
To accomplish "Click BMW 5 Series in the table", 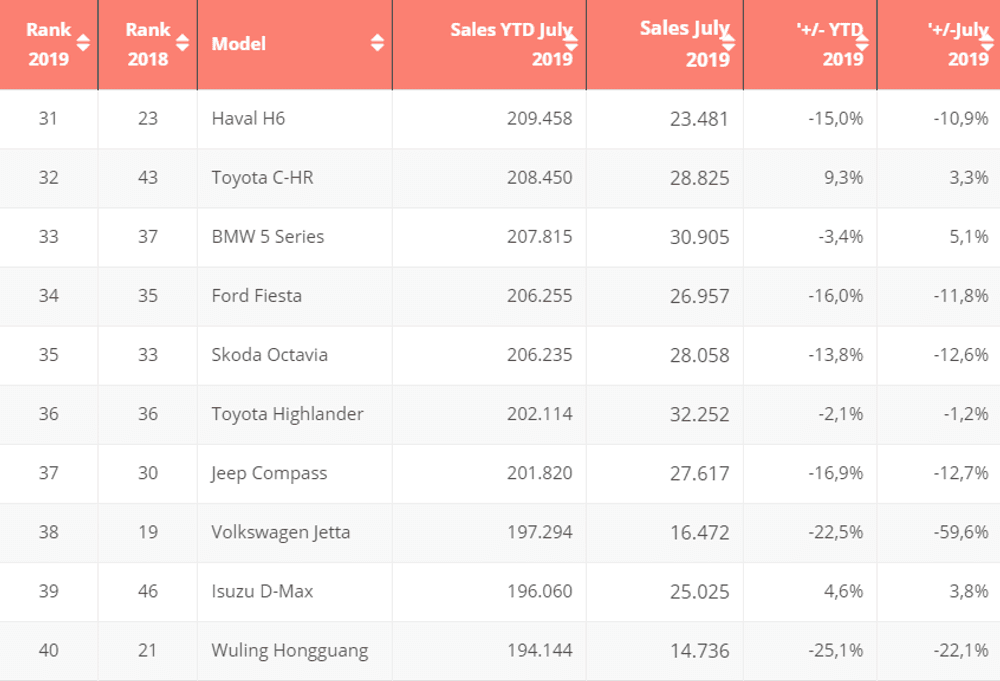I will (267, 237).
